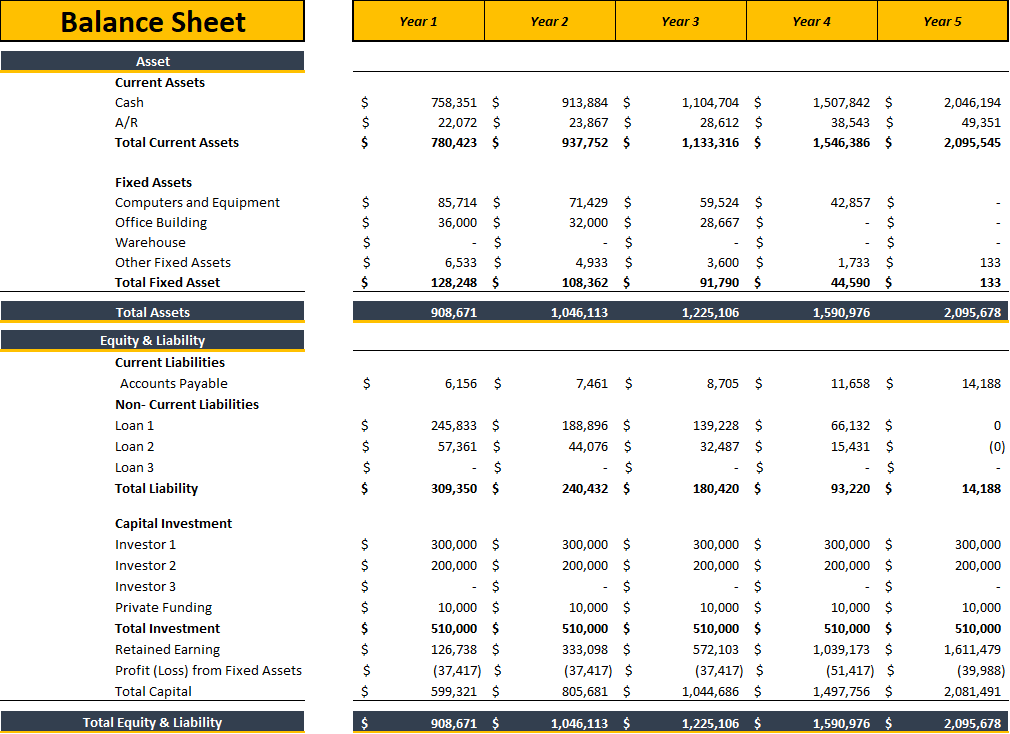Viewport: 1010px width, 734px height.
Task: Click the Warehouse row label
Action: pos(150,242)
